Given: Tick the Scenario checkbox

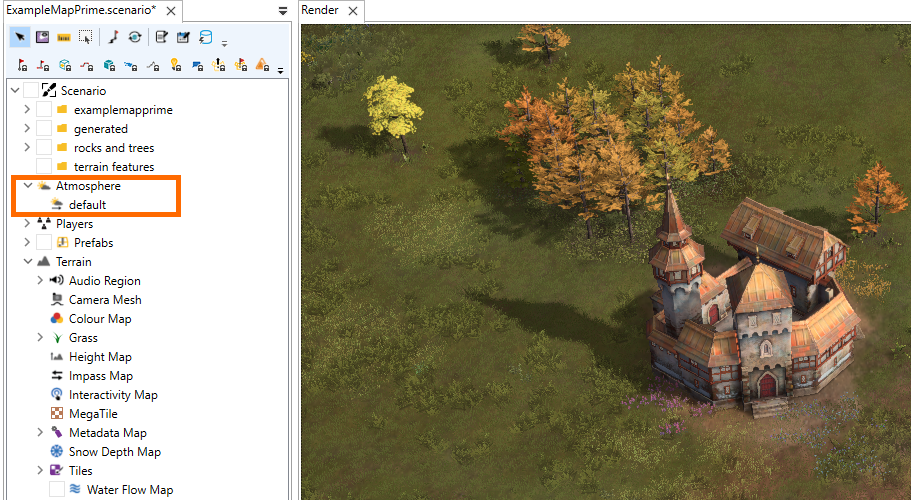Looking at the screenshot, I should [31, 91].
